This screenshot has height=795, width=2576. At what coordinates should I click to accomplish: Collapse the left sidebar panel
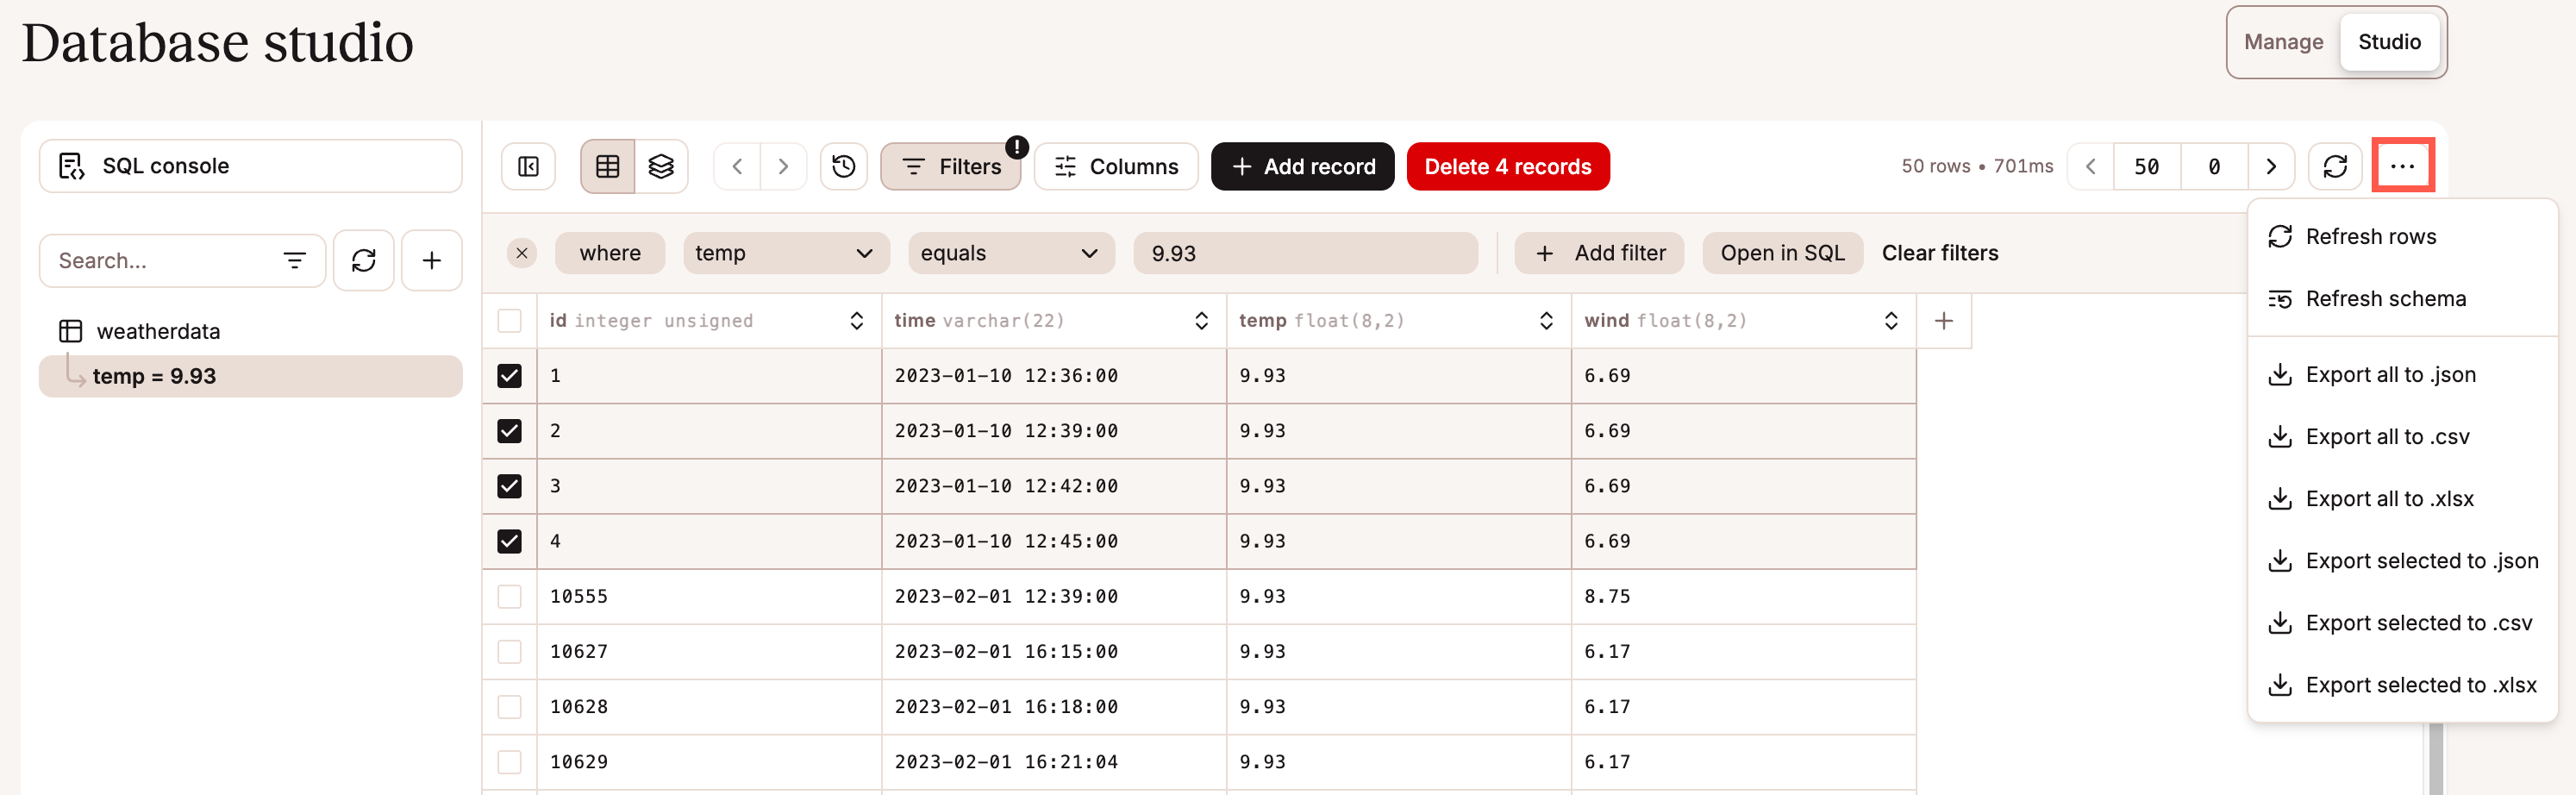tap(527, 166)
